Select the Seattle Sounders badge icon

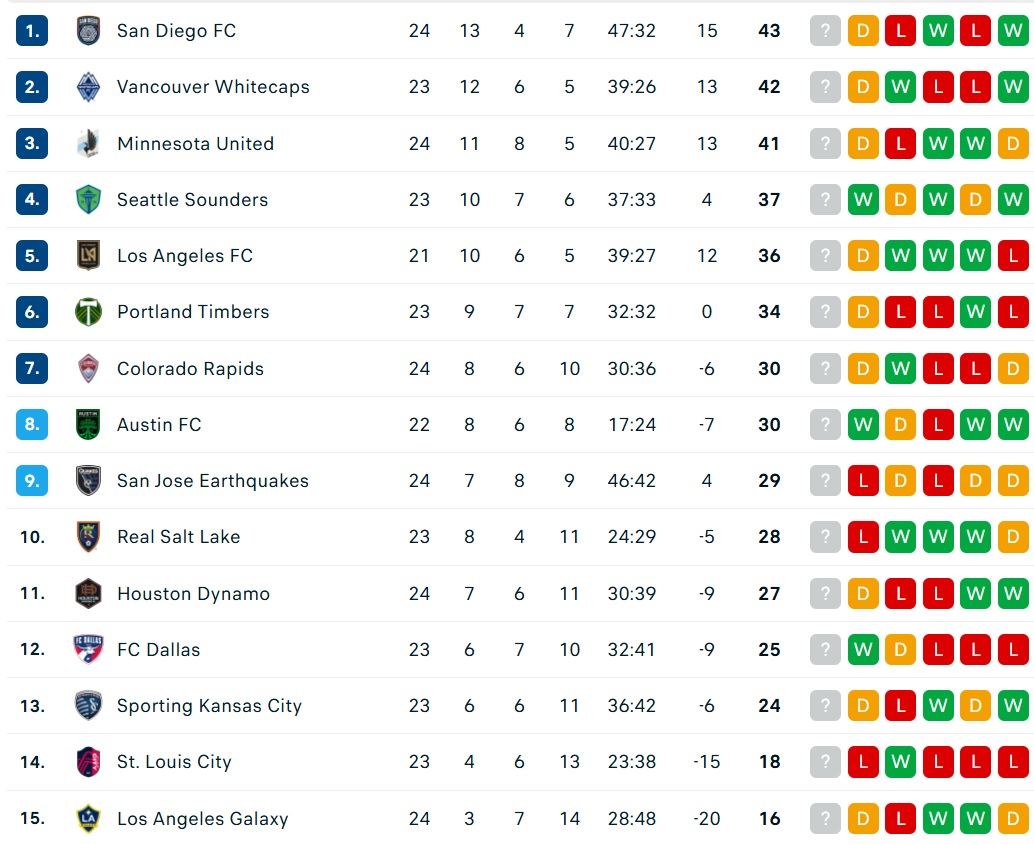[88, 199]
